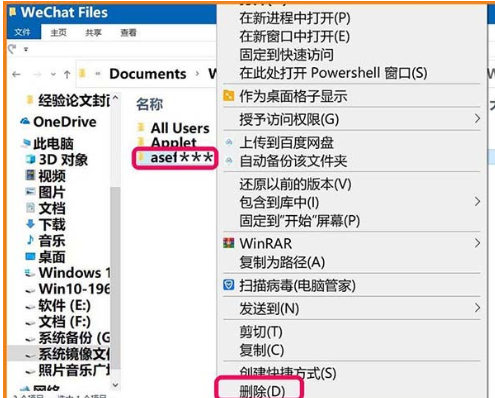Click the 音乐 note icon
The image size is (495, 398).
[30, 240]
